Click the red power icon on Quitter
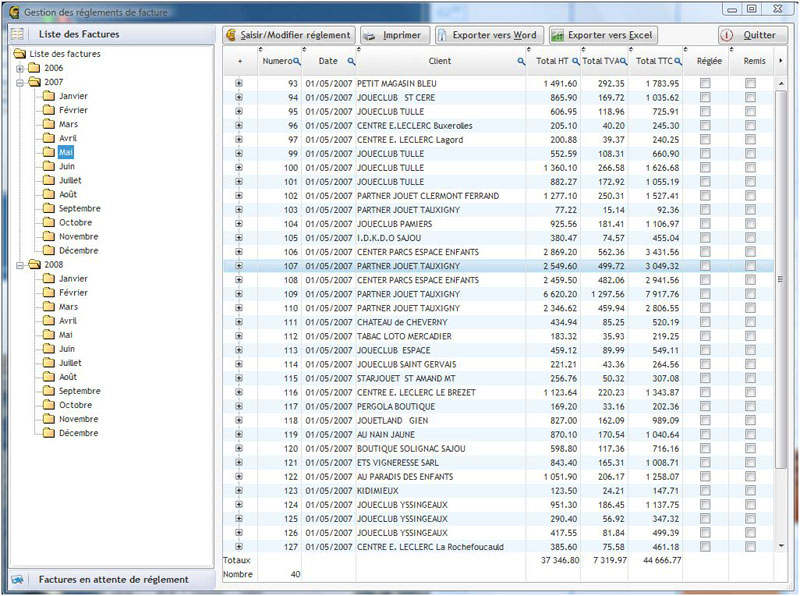Viewport: 800px width, 596px height. click(x=727, y=35)
